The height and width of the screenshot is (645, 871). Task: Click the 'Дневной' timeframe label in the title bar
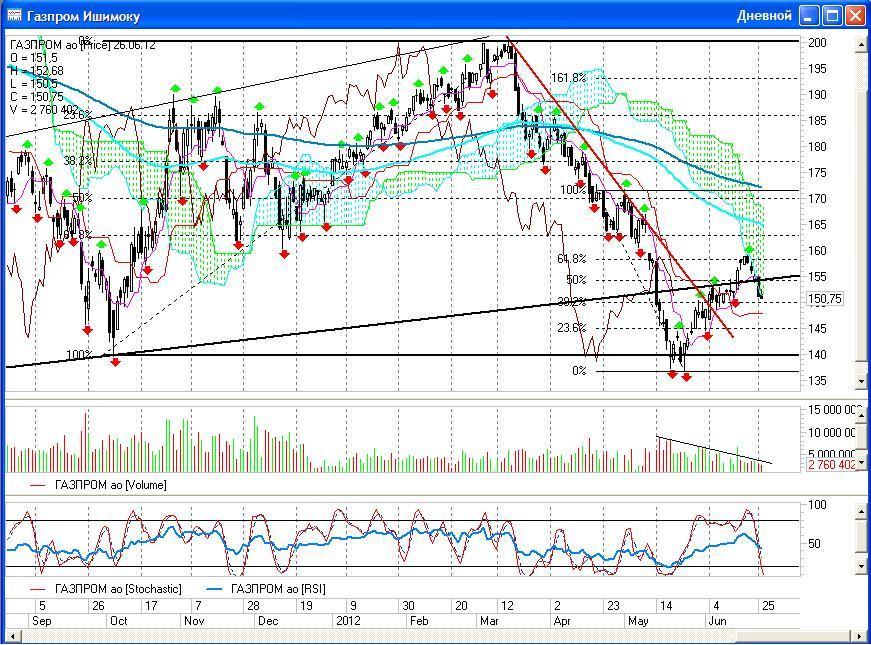pyautogui.click(x=764, y=16)
